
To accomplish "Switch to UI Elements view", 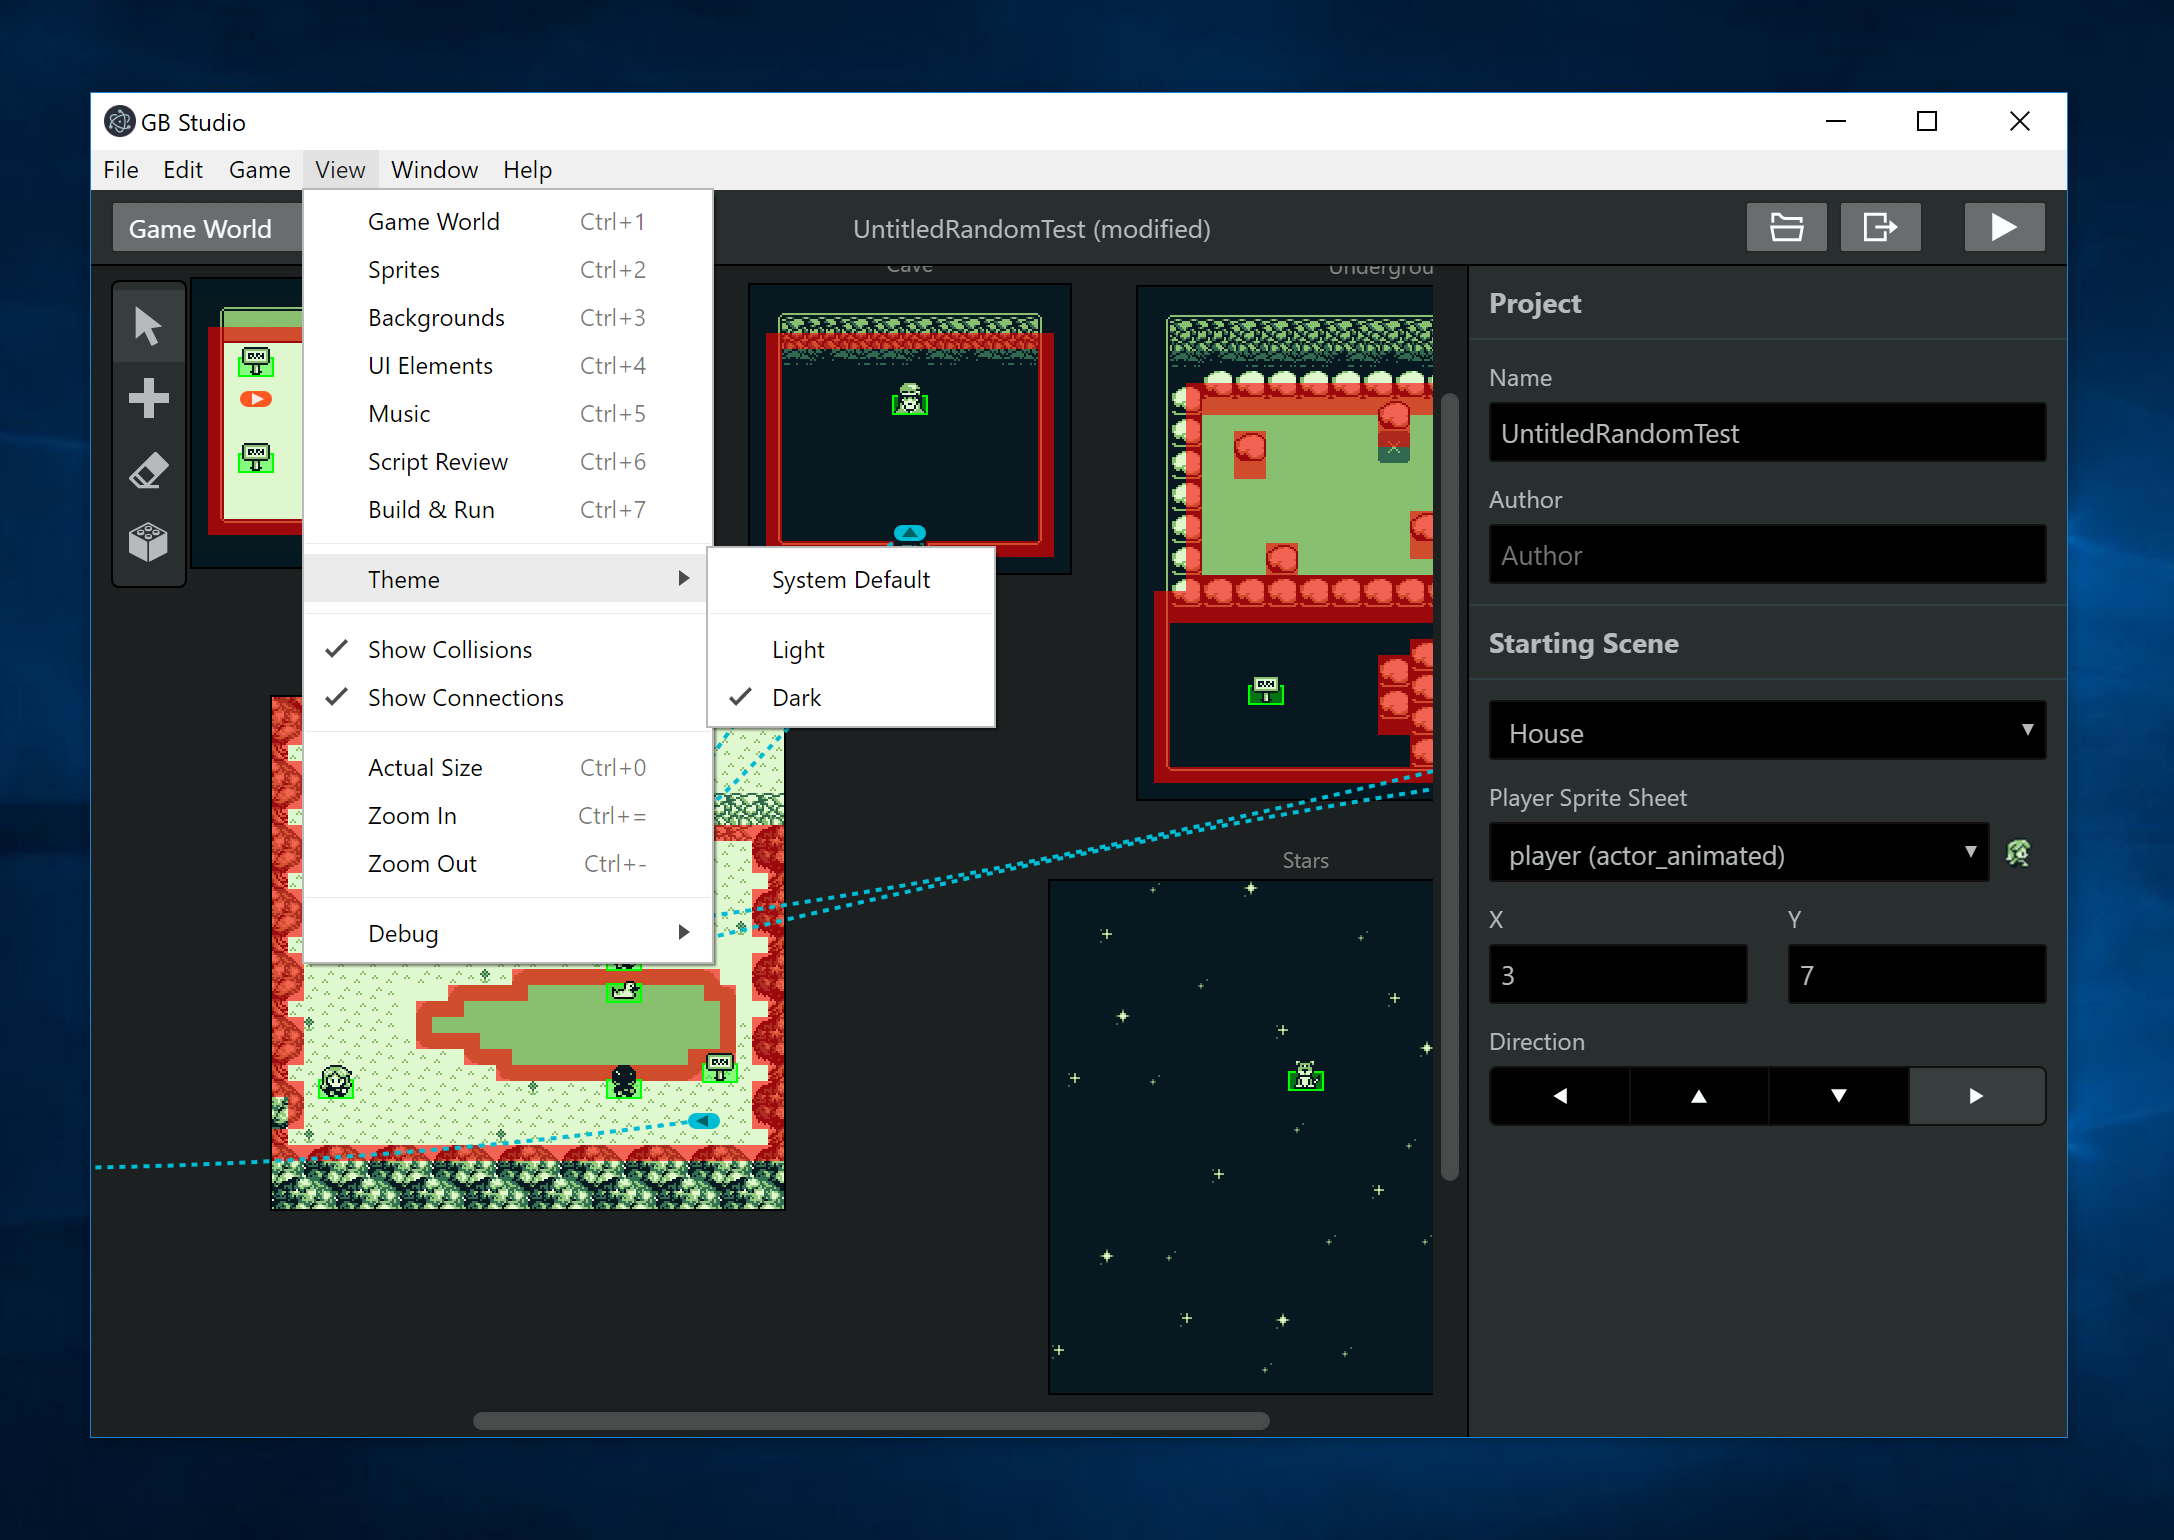I will [508, 366].
